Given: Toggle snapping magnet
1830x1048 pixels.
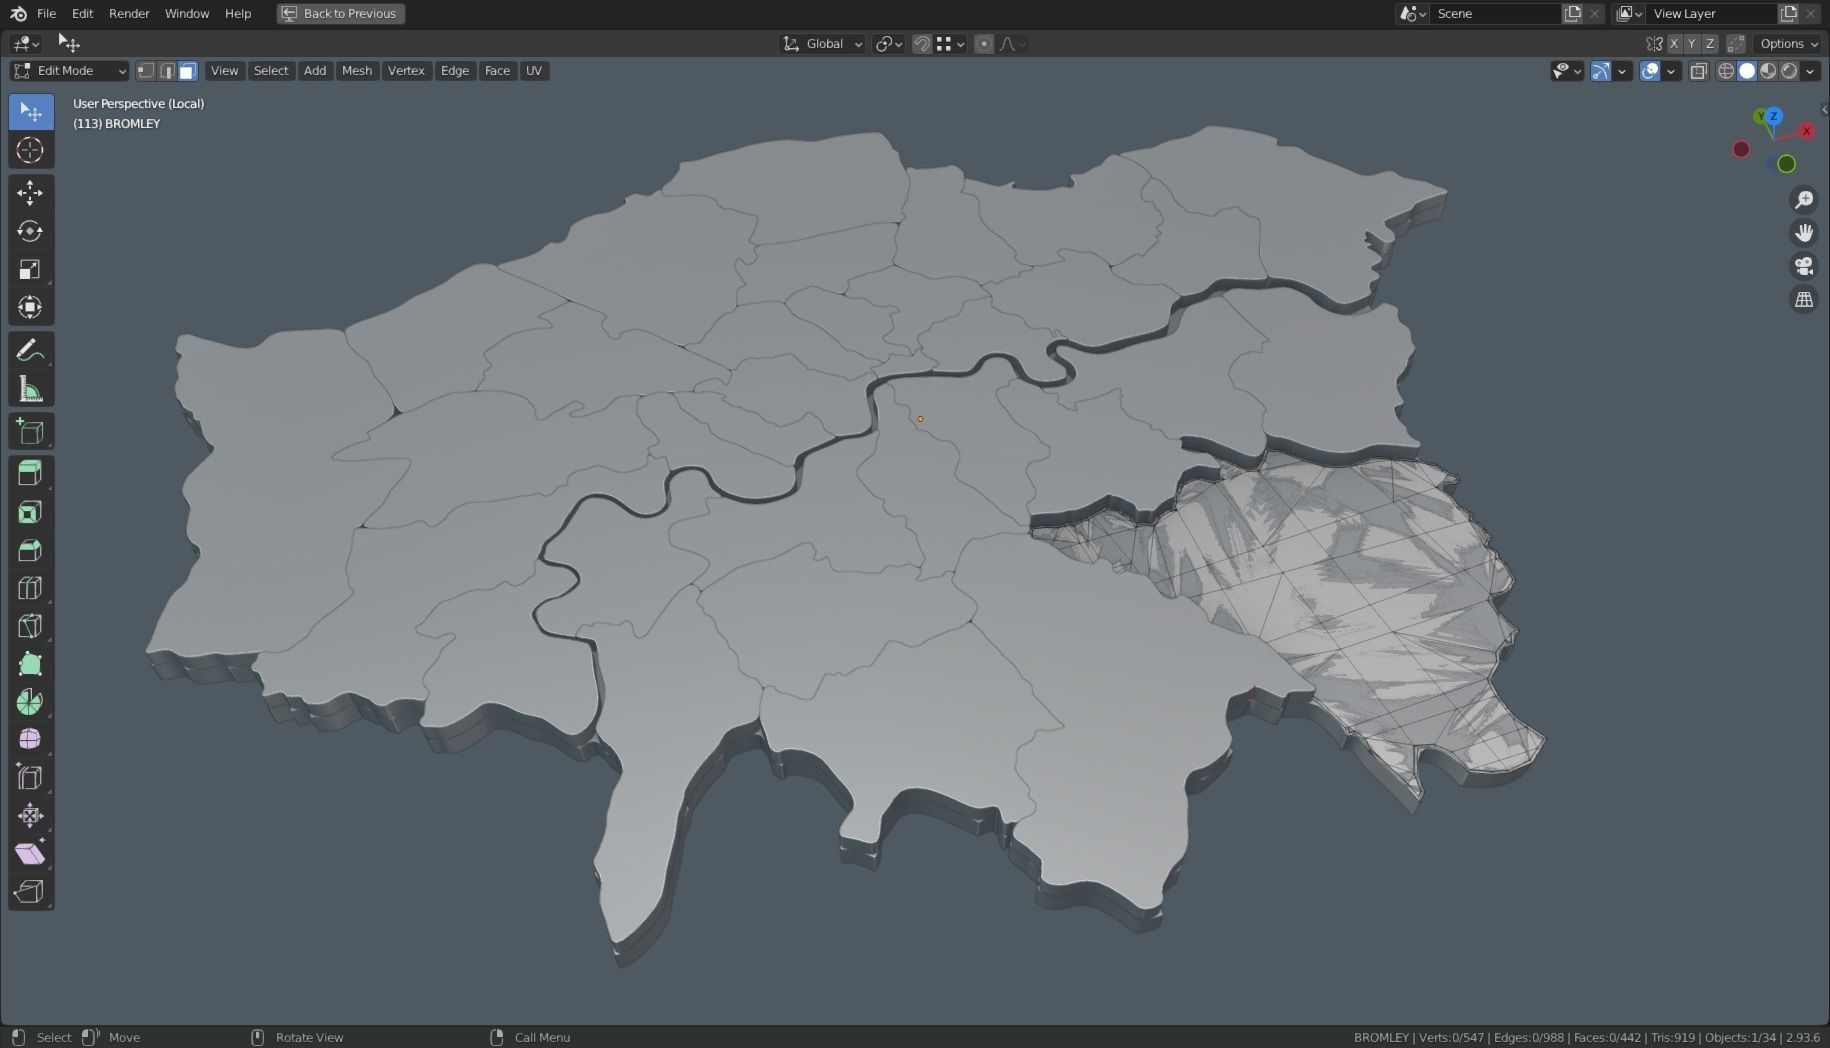Looking at the screenshot, I should tap(922, 44).
